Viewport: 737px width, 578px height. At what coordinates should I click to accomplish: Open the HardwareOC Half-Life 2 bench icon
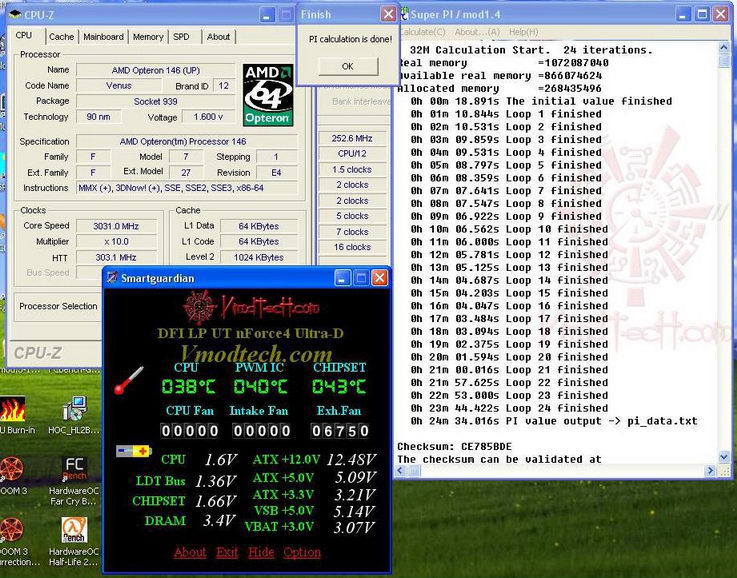pos(74,541)
